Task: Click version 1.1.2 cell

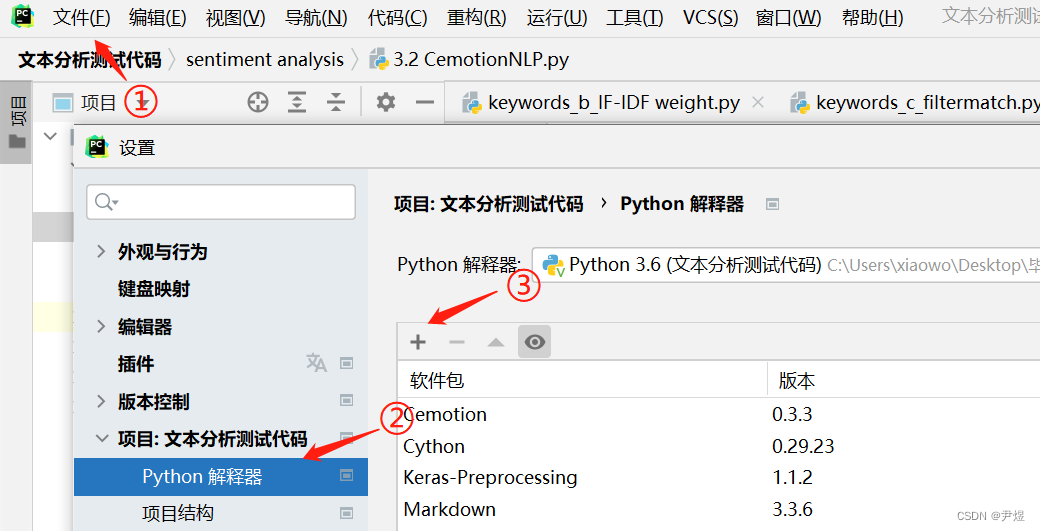Action: coord(793,478)
